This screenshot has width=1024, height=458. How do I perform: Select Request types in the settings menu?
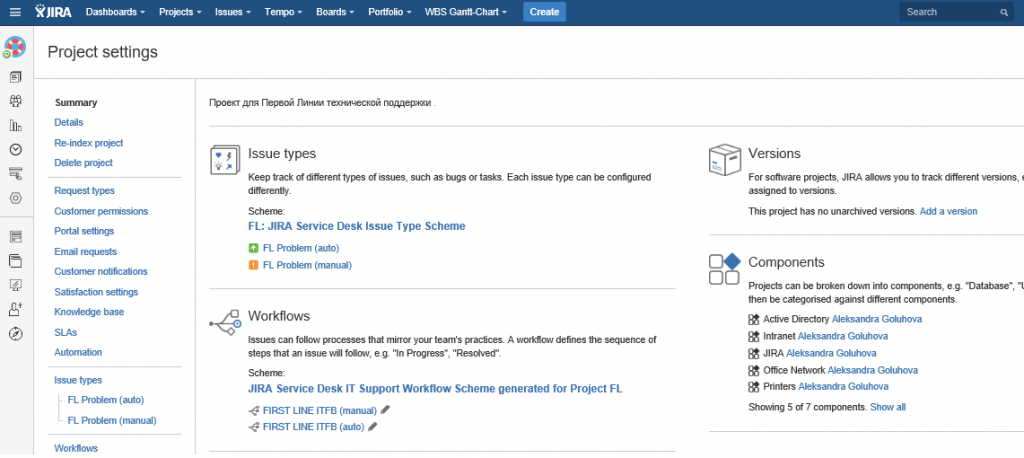[x=84, y=191]
